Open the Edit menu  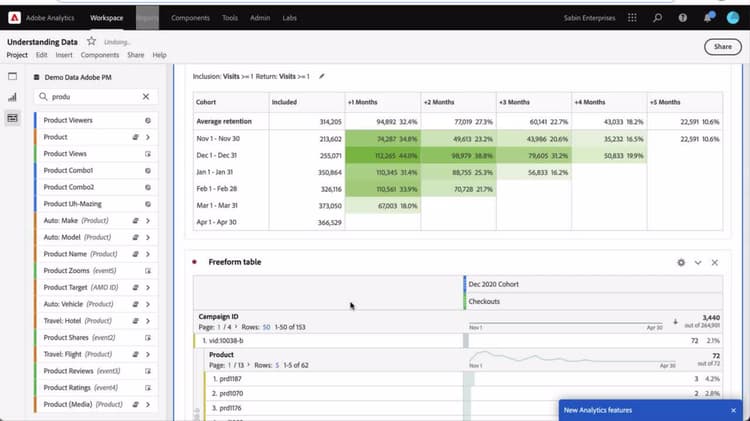coord(42,55)
